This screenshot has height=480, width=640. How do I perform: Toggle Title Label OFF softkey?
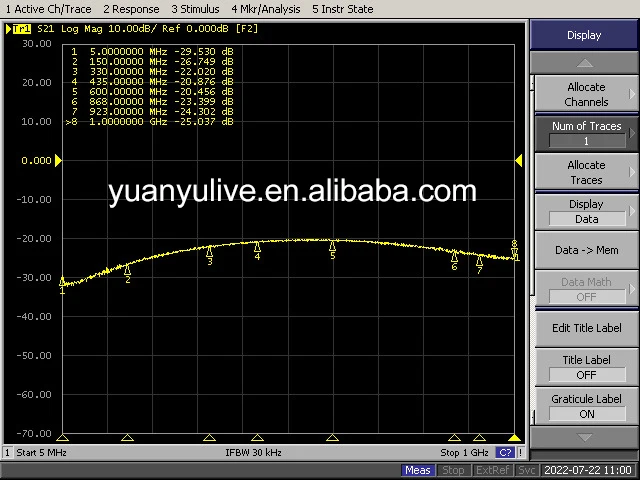click(586, 367)
